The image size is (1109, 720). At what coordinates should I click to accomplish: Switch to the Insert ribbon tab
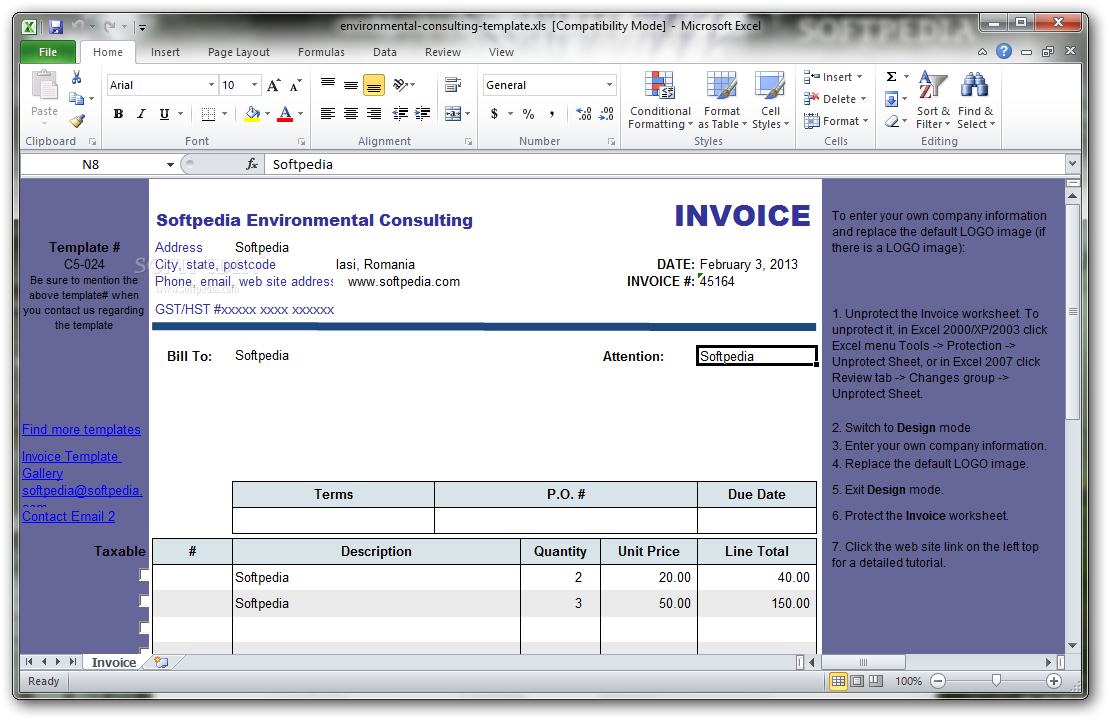[x=165, y=52]
